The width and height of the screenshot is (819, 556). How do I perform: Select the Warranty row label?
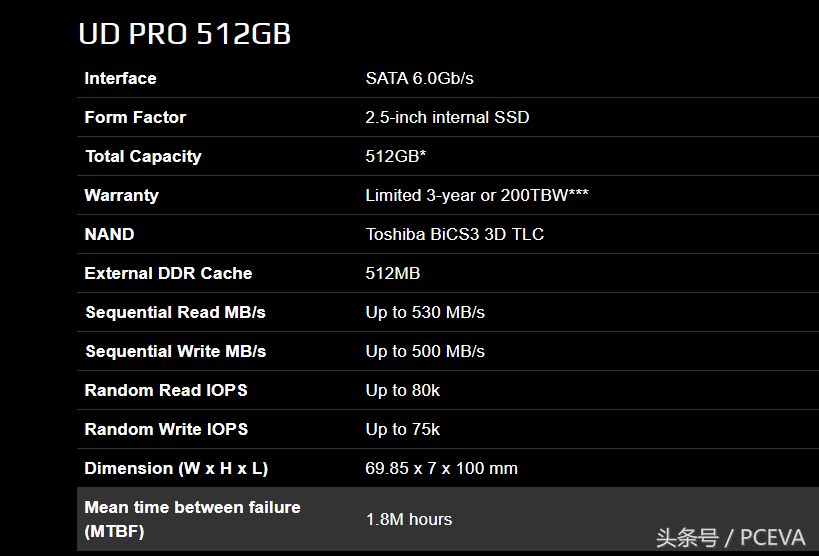tap(122, 195)
